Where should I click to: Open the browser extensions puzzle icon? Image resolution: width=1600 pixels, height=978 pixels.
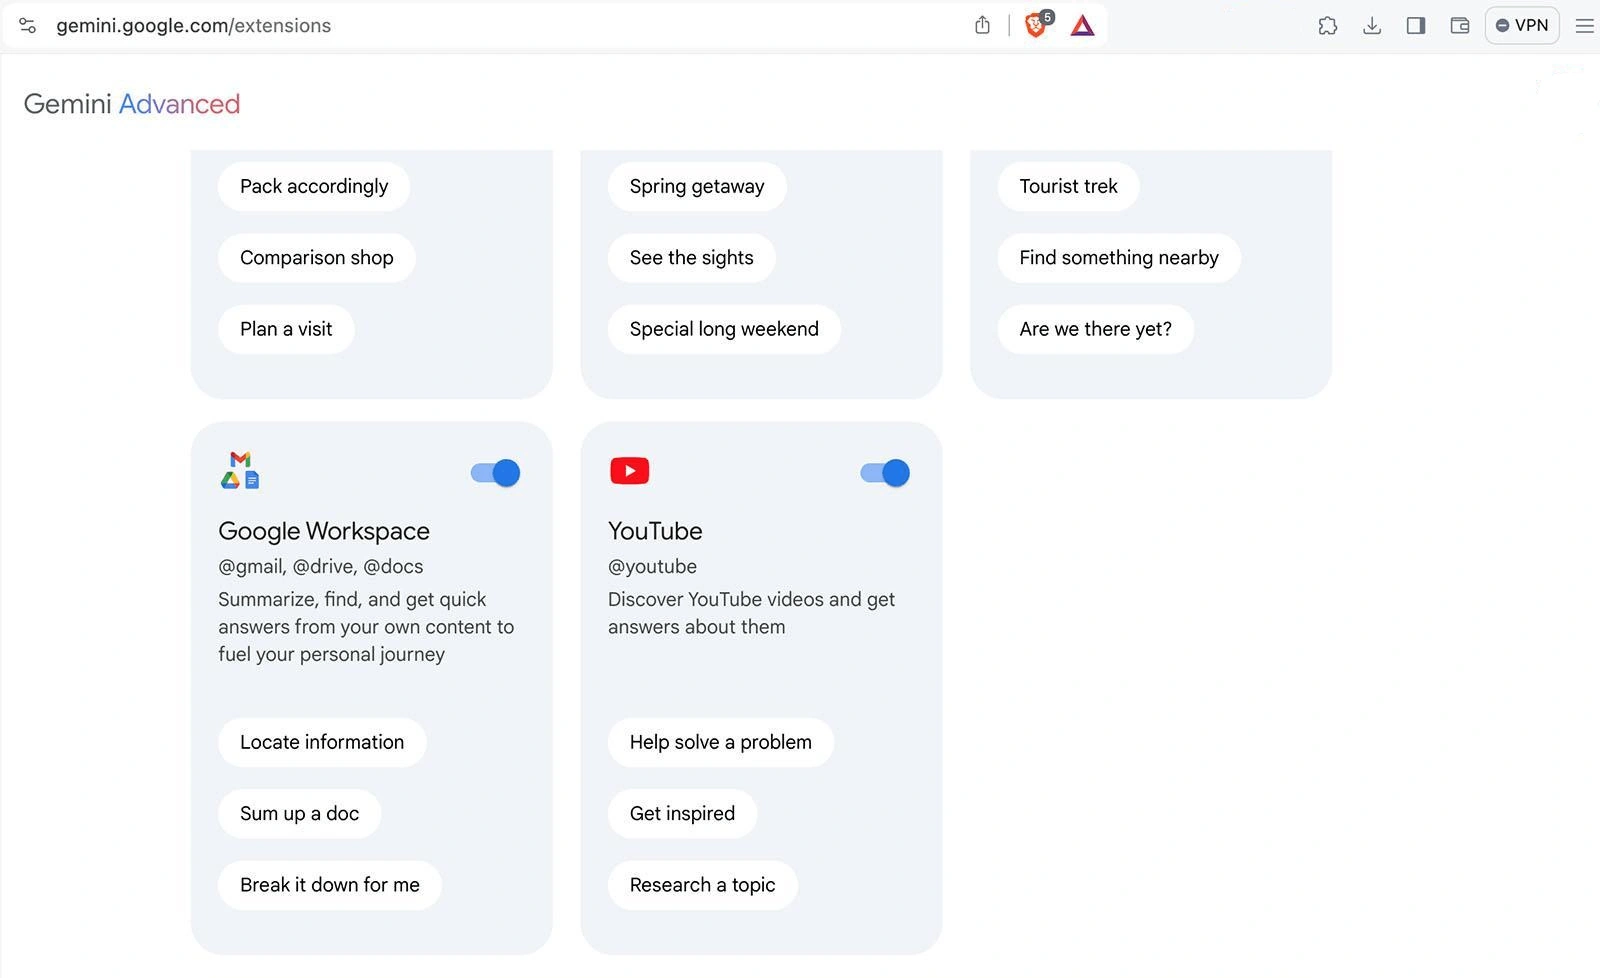coord(1328,26)
